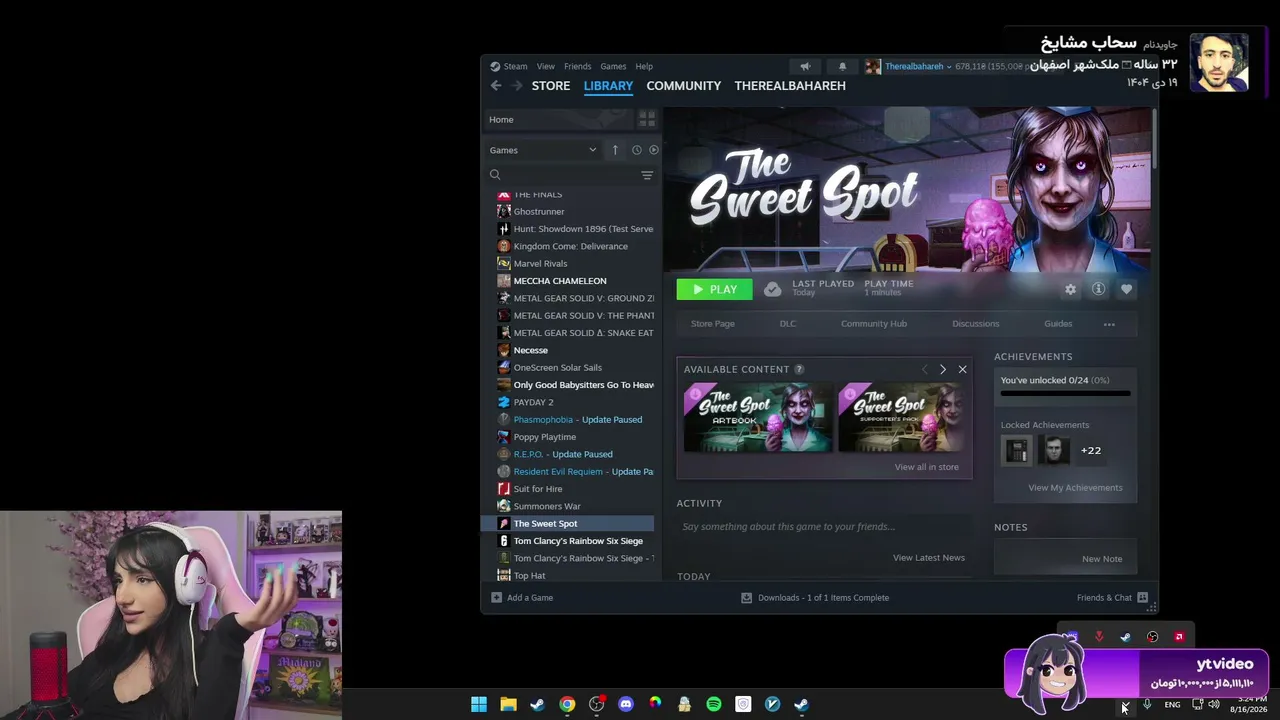Open the Games menu
This screenshot has width=1280, height=720.
pos(613,67)
